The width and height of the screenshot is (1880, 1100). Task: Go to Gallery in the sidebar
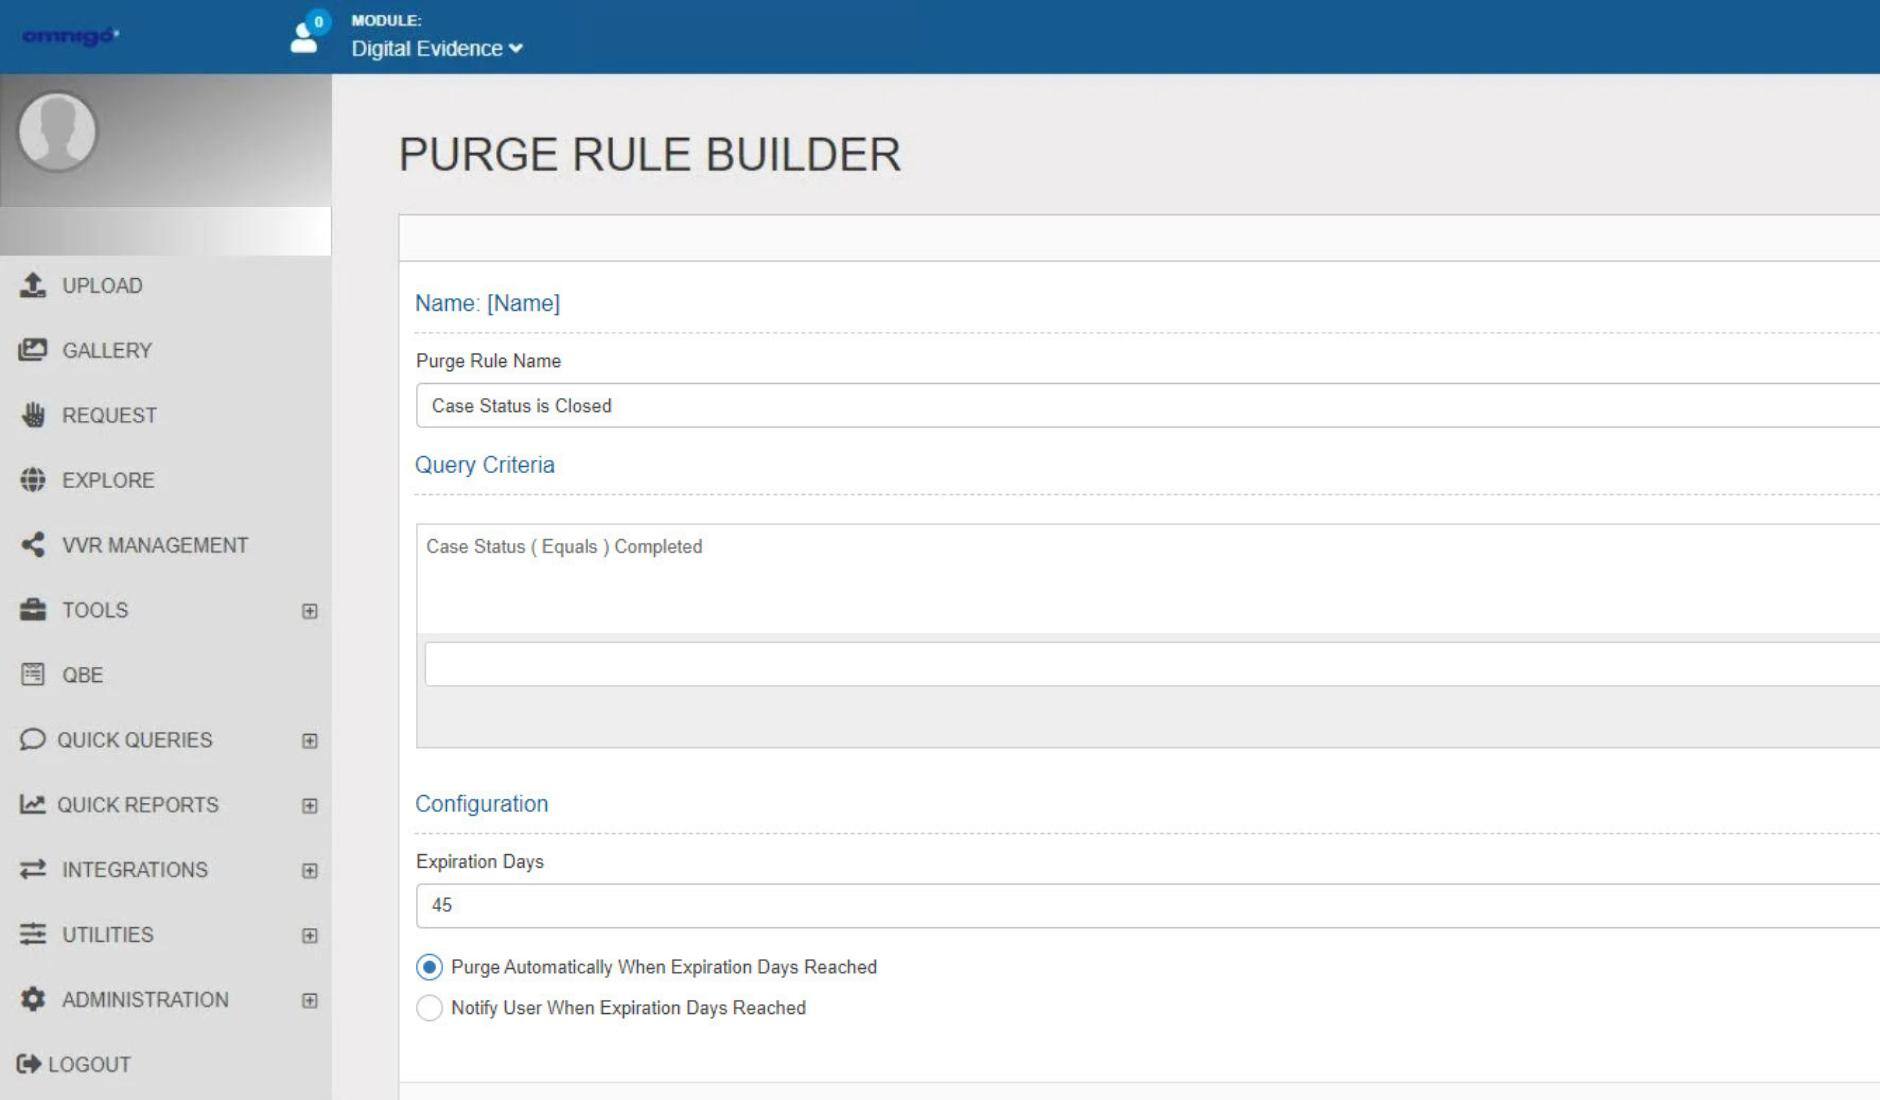(x=107, y=351)
